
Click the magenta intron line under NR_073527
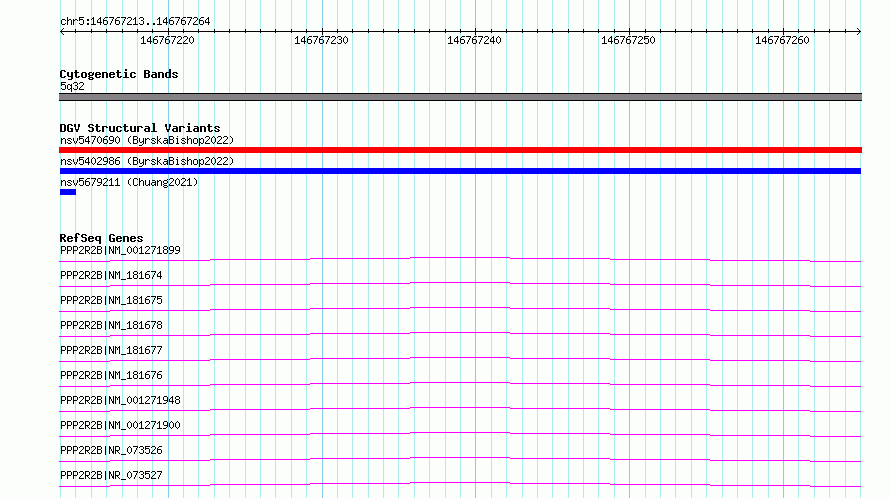pyautogui.click(x=460, y=483)
